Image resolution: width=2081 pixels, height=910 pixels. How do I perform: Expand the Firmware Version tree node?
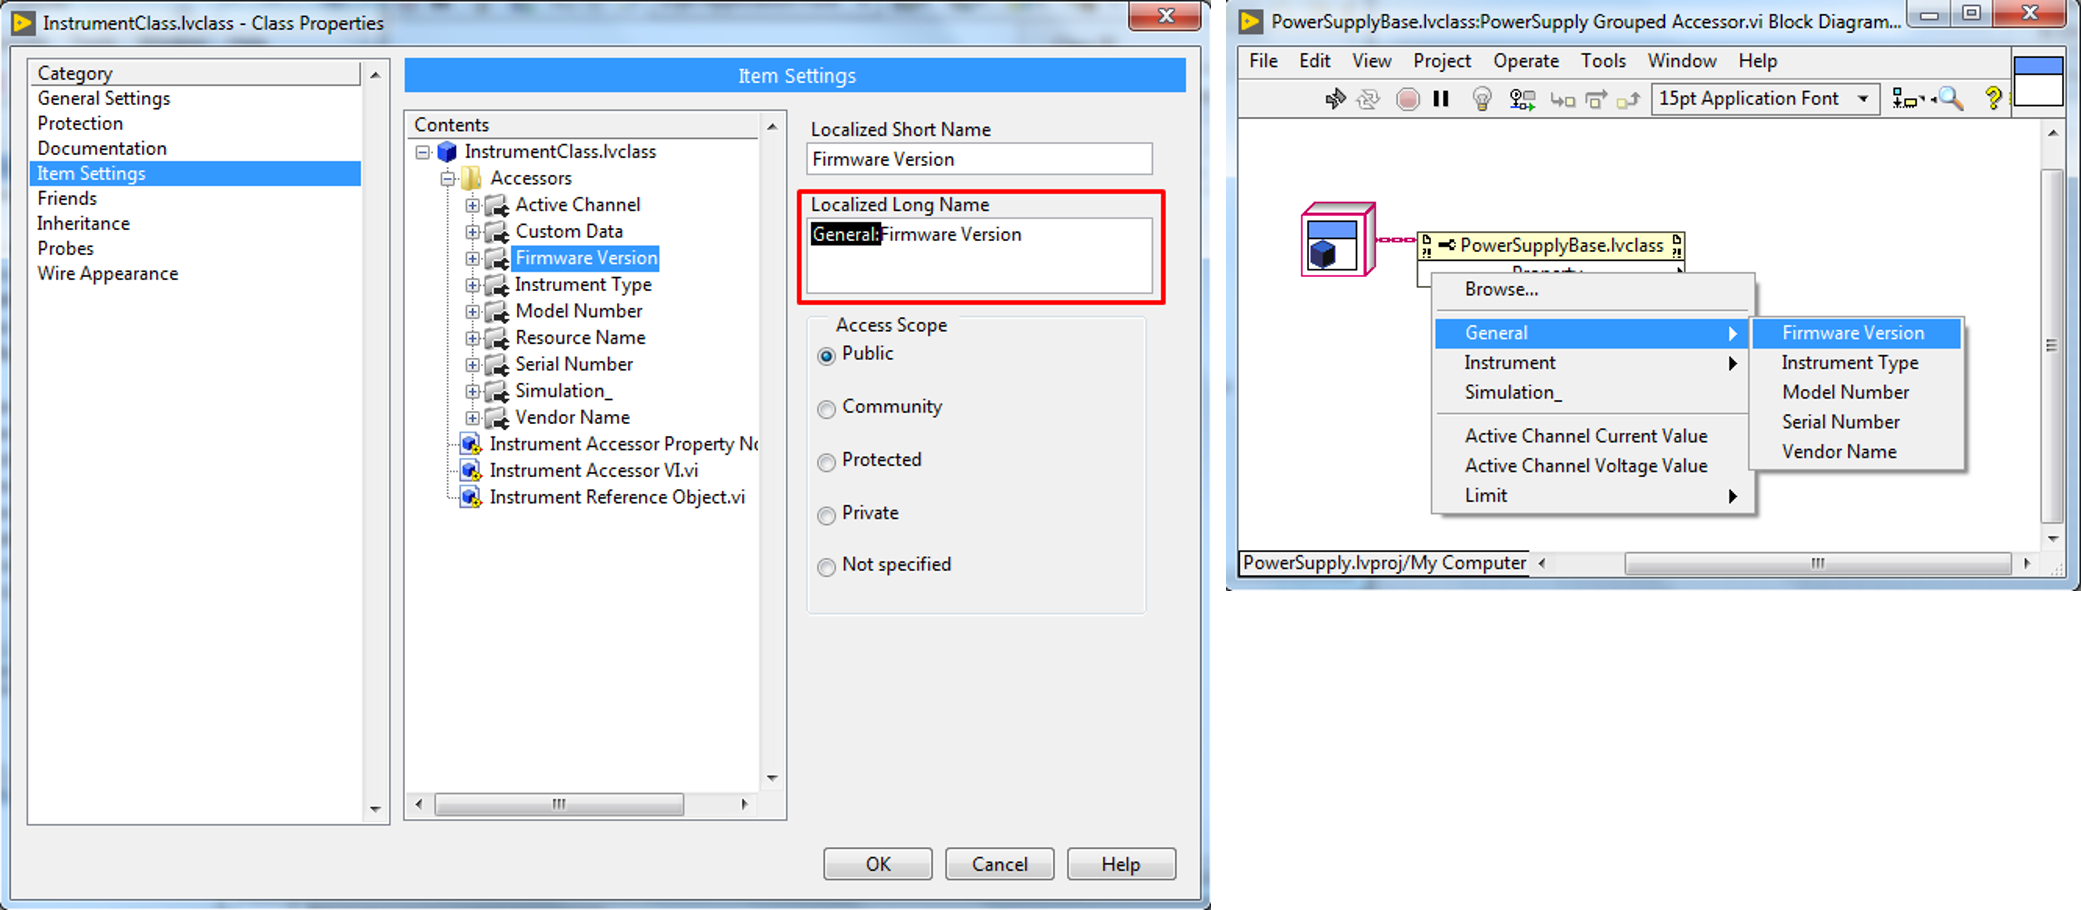click(x=472, y=258)
